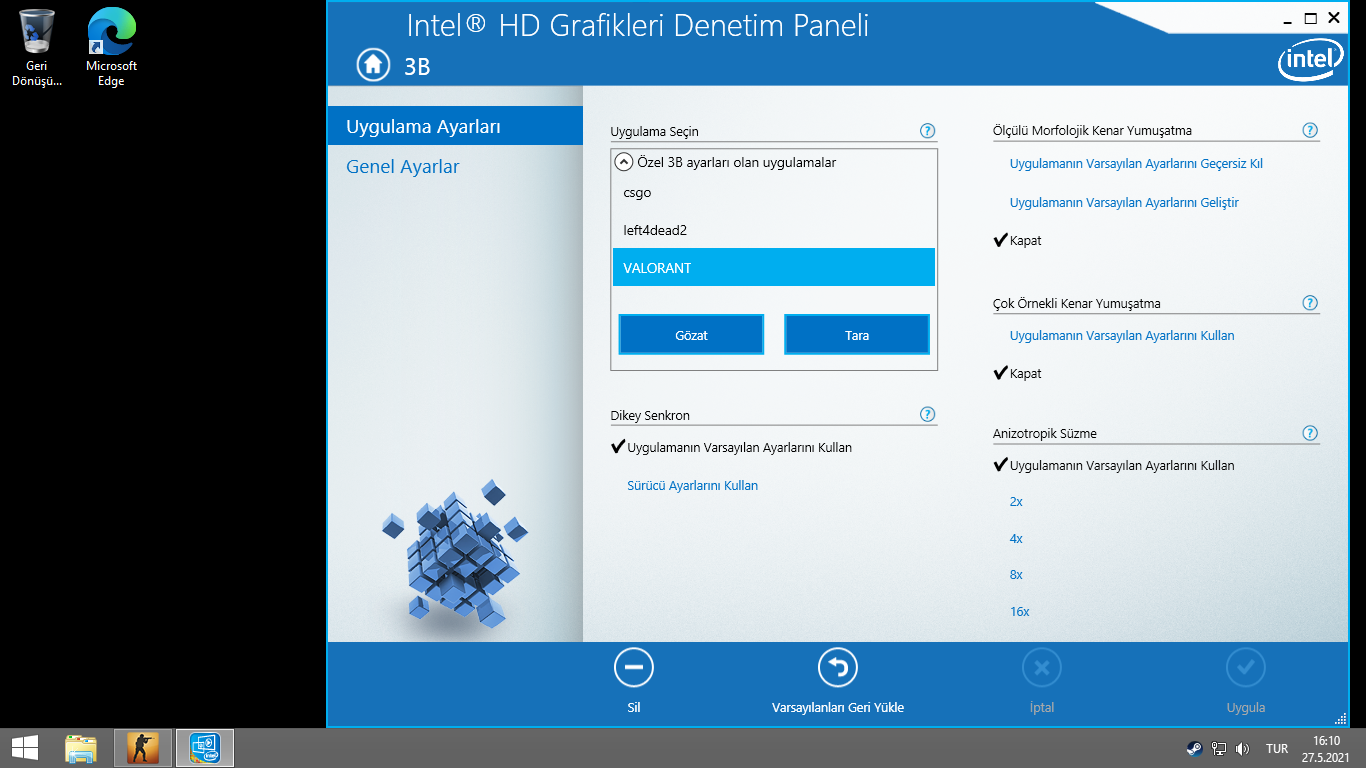This screenshot has width=1366, height=768.
Task: Click the Intel Graphics taskbar icon
Action: point(205,748)
